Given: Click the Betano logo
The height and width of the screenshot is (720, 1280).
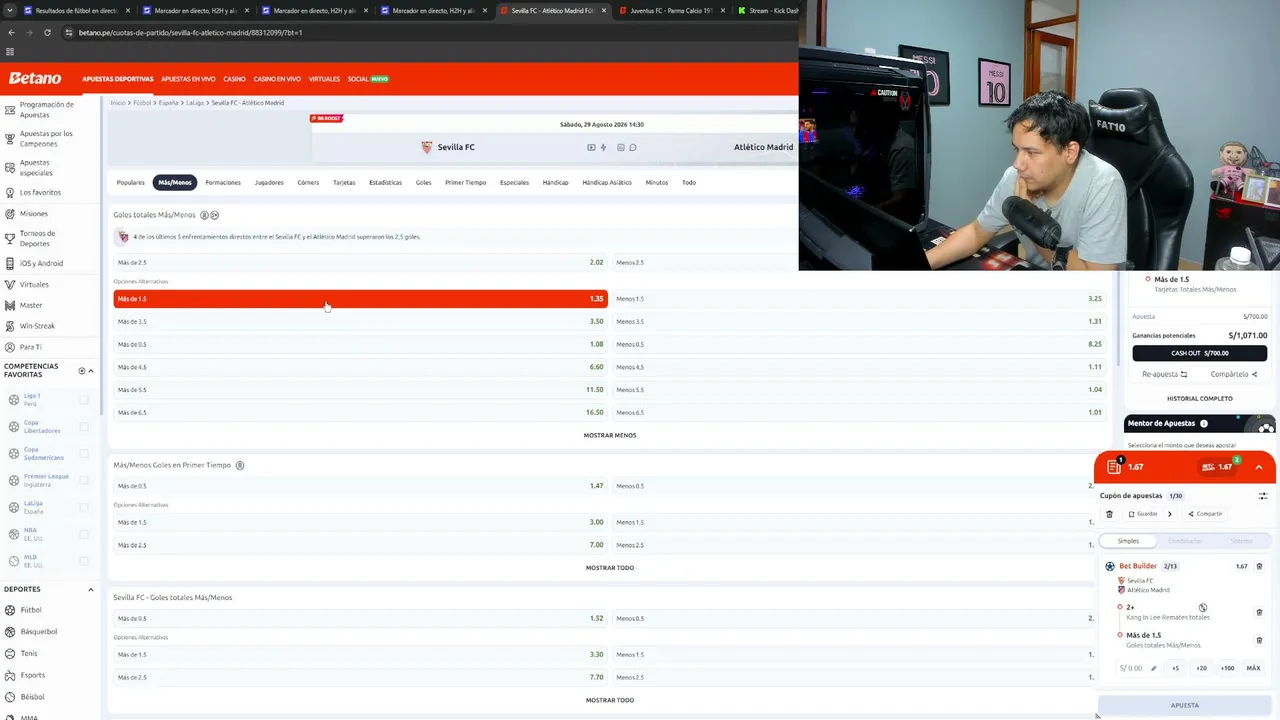Looking at the screenshot, I should pos(35,79).
